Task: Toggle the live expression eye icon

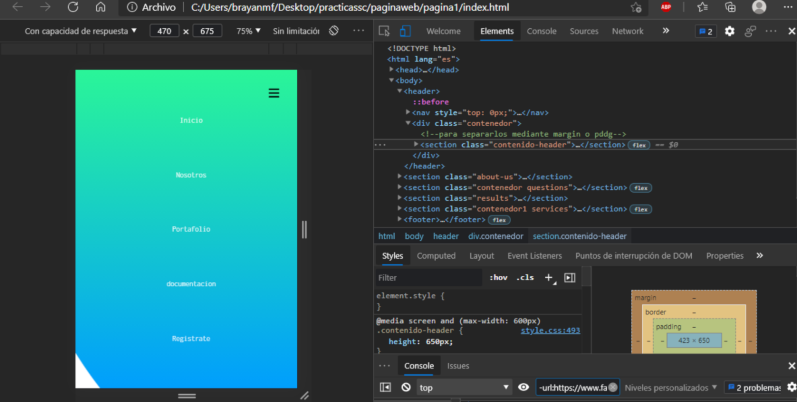Action: click(x=523, y=387)
